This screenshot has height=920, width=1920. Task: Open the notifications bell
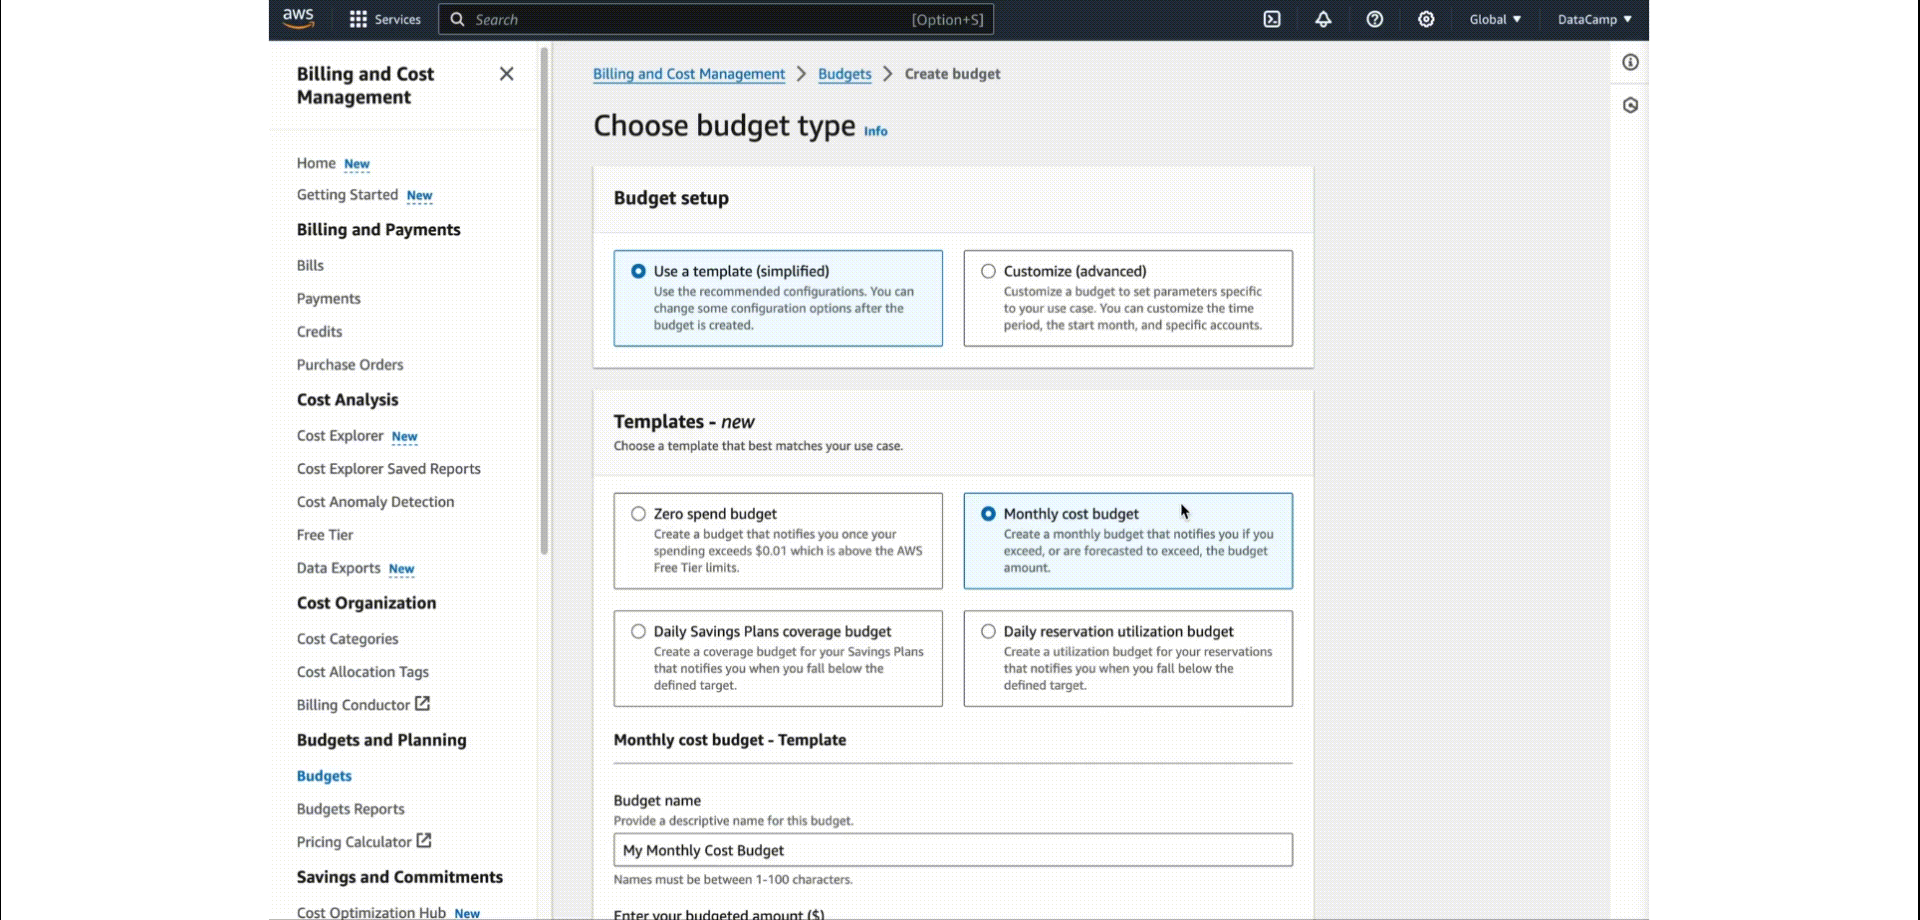1323,19
